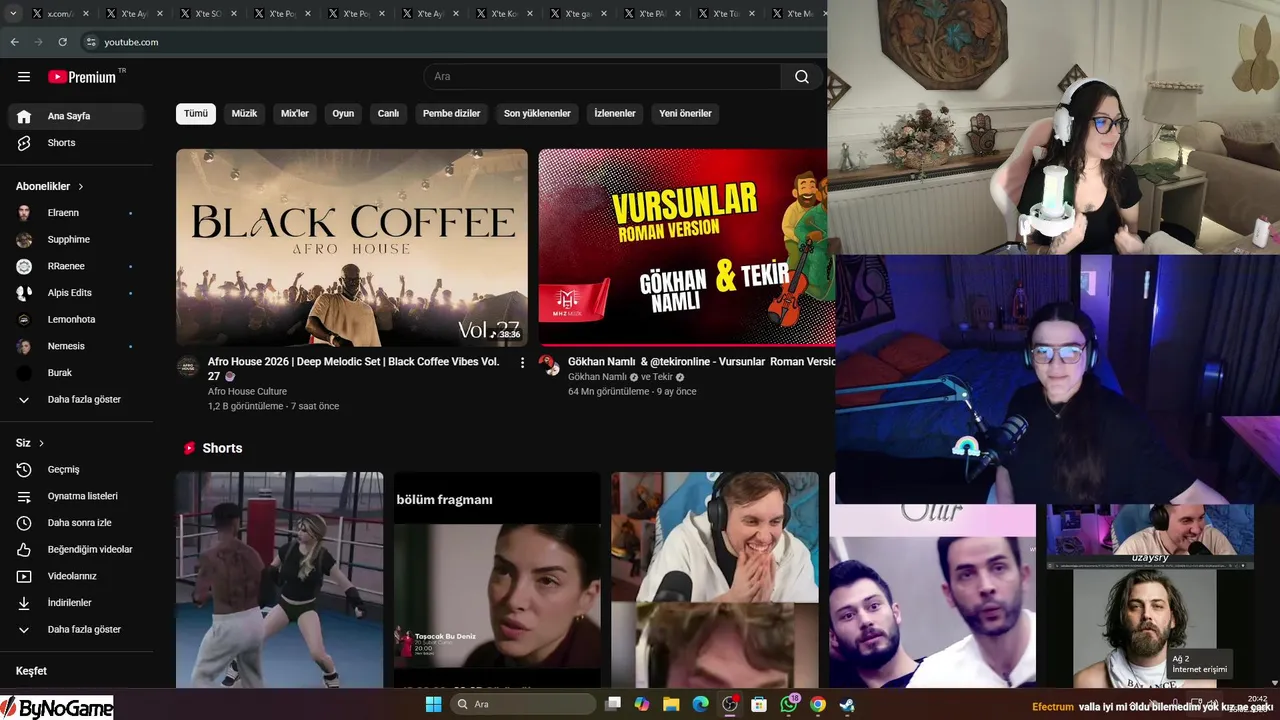Select the Pembe diziler filter chip
Screen dimensions: 1280x720
tap(452, 113)
